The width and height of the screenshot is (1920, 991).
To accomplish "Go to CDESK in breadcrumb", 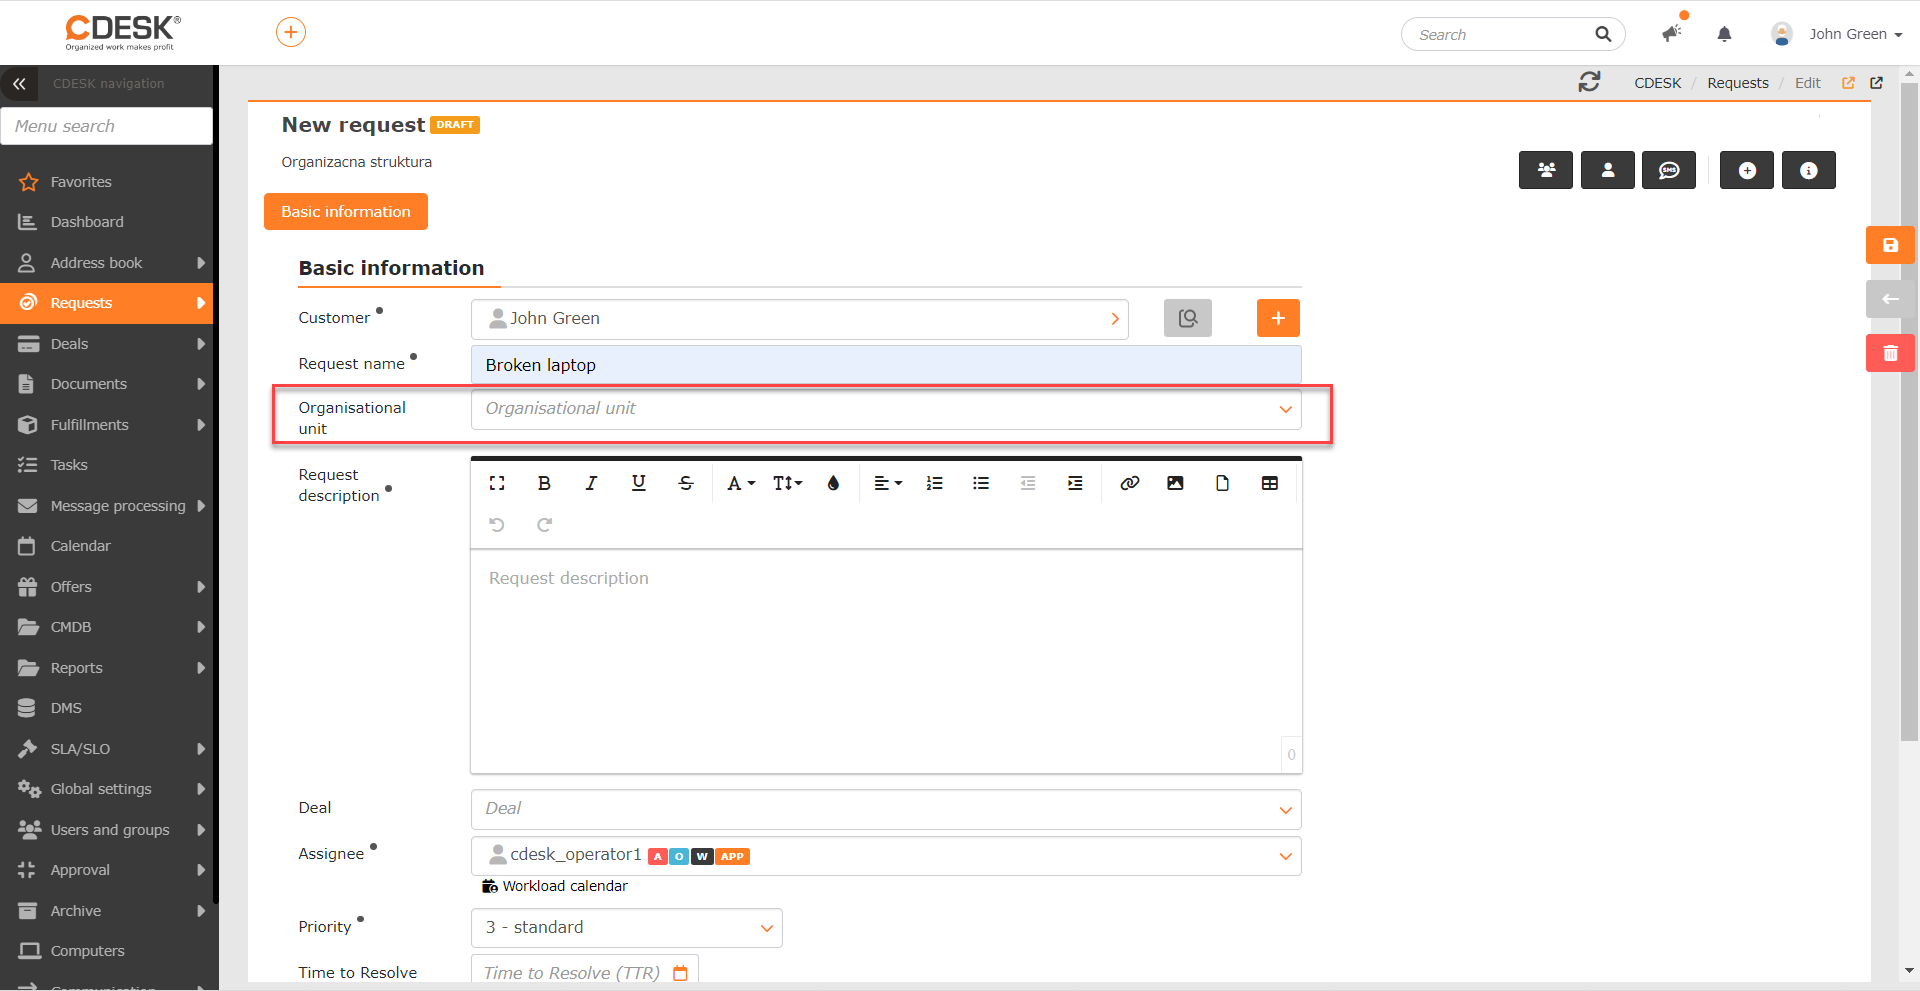I will [1657, 83].
